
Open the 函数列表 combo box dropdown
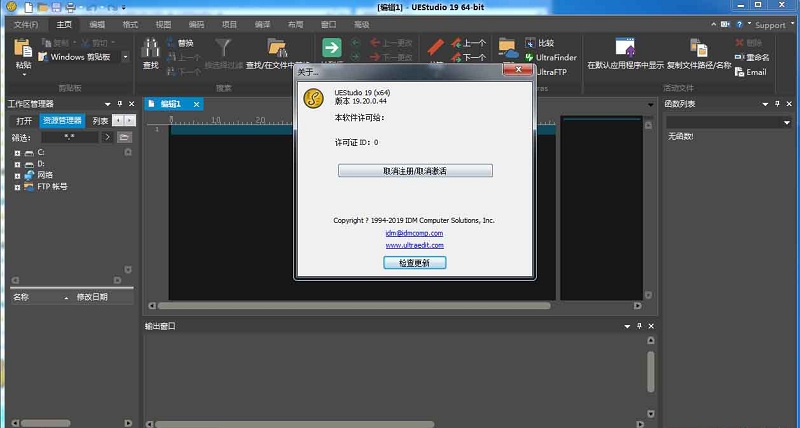point(786,122)
